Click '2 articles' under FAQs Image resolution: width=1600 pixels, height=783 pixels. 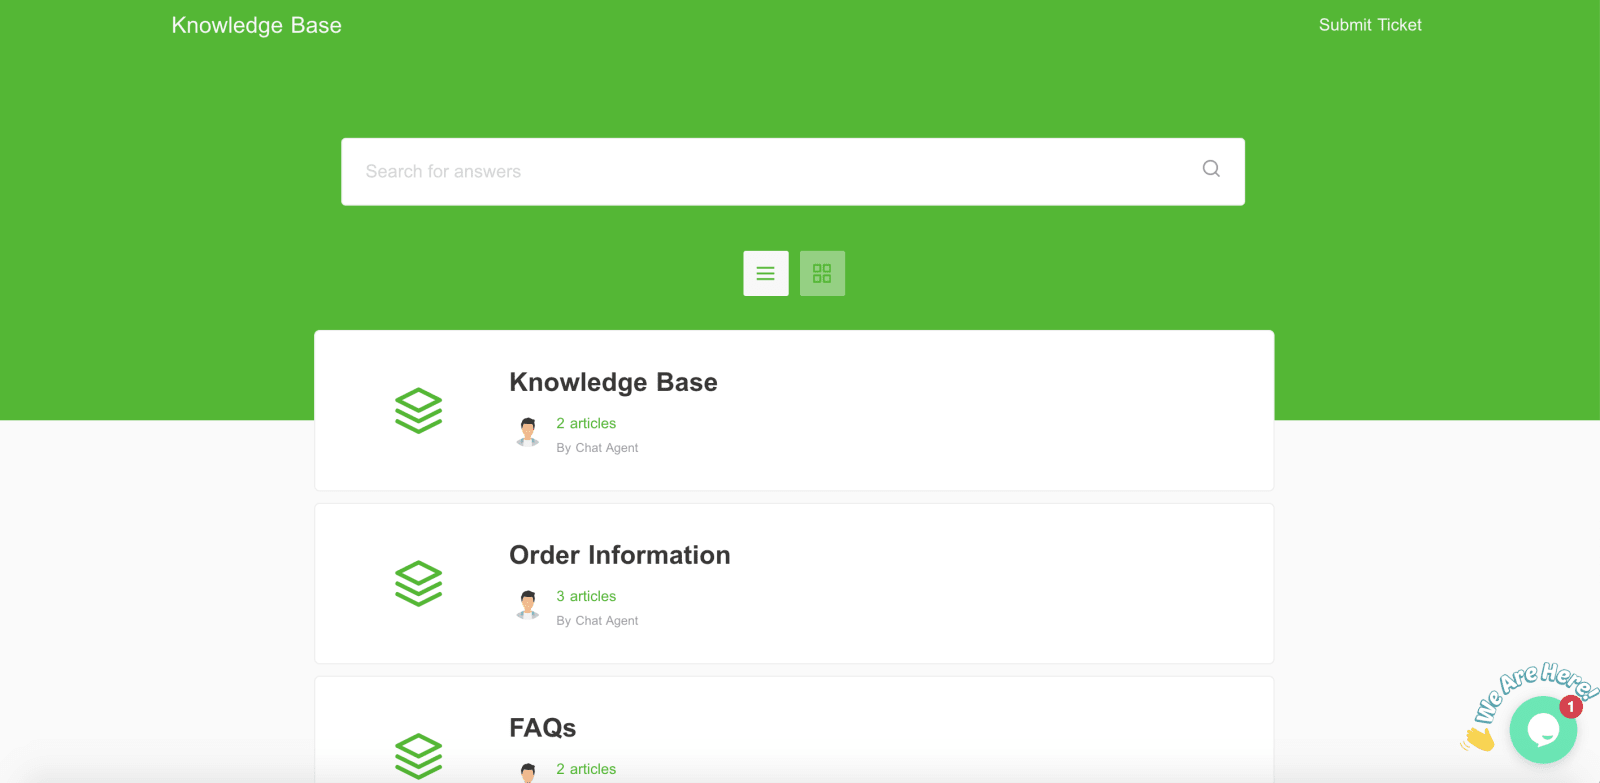click(x=586, y=770)
